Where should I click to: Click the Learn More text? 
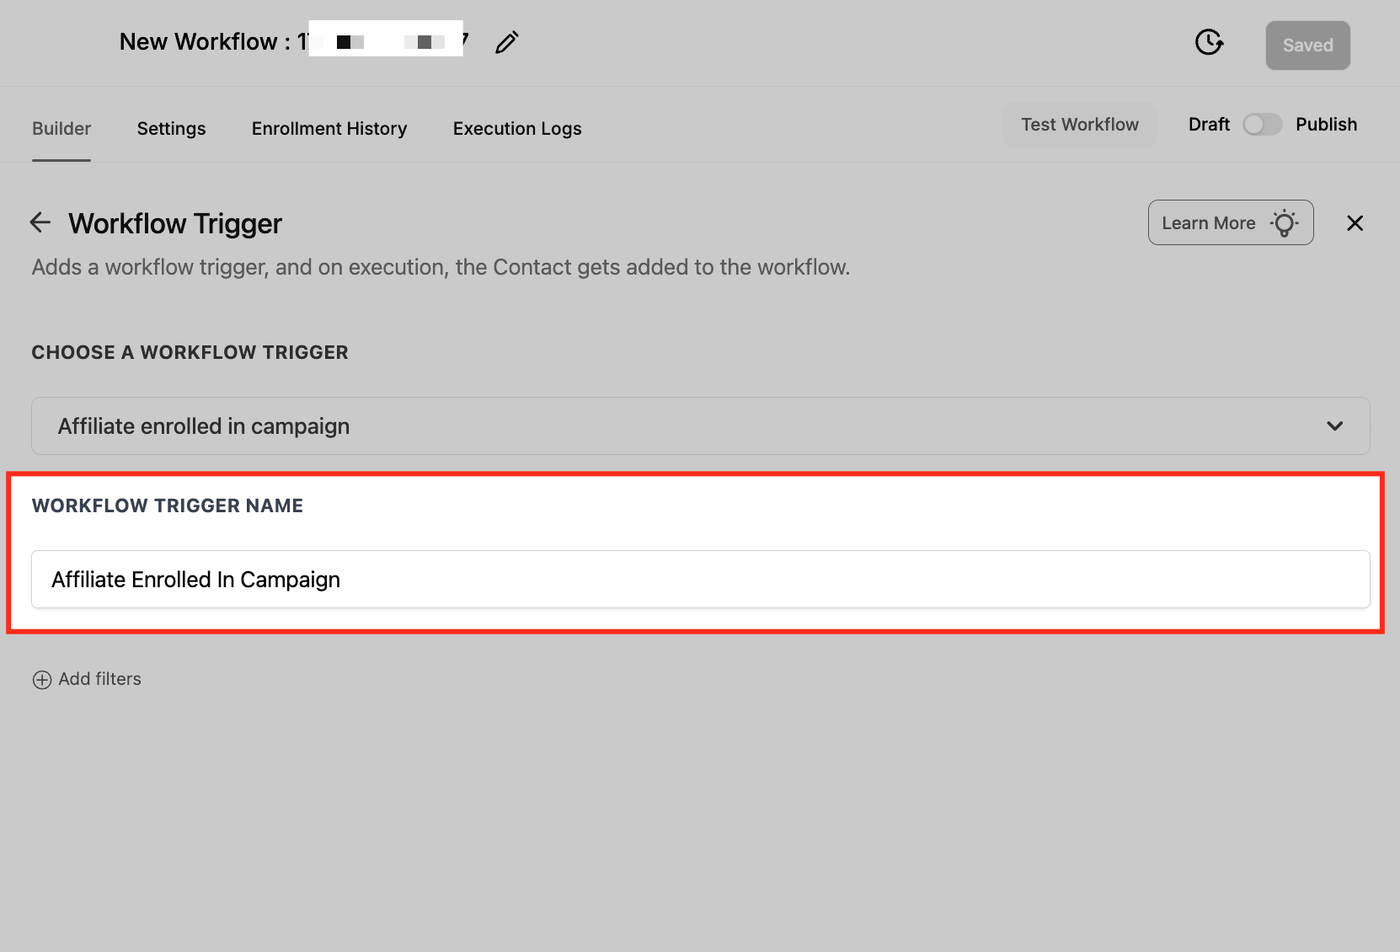pos(1208,223)
